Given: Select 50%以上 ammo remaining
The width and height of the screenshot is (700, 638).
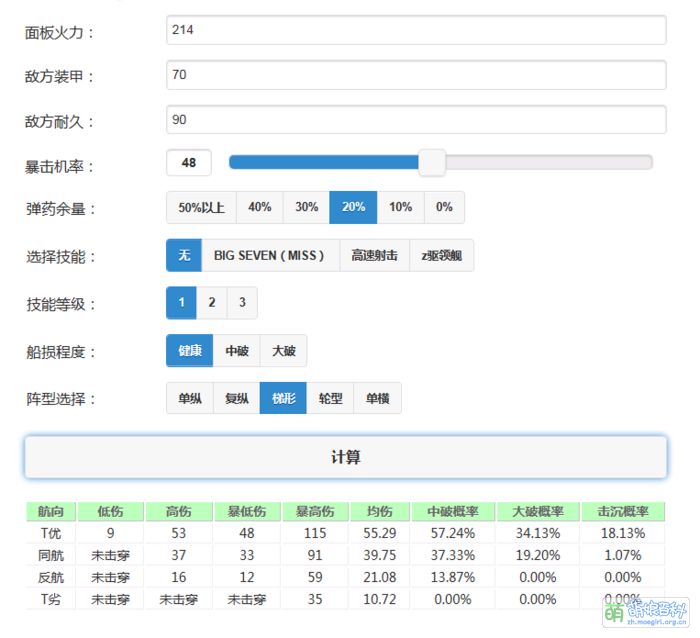Looking at the screenshot, I should [201, 207].
